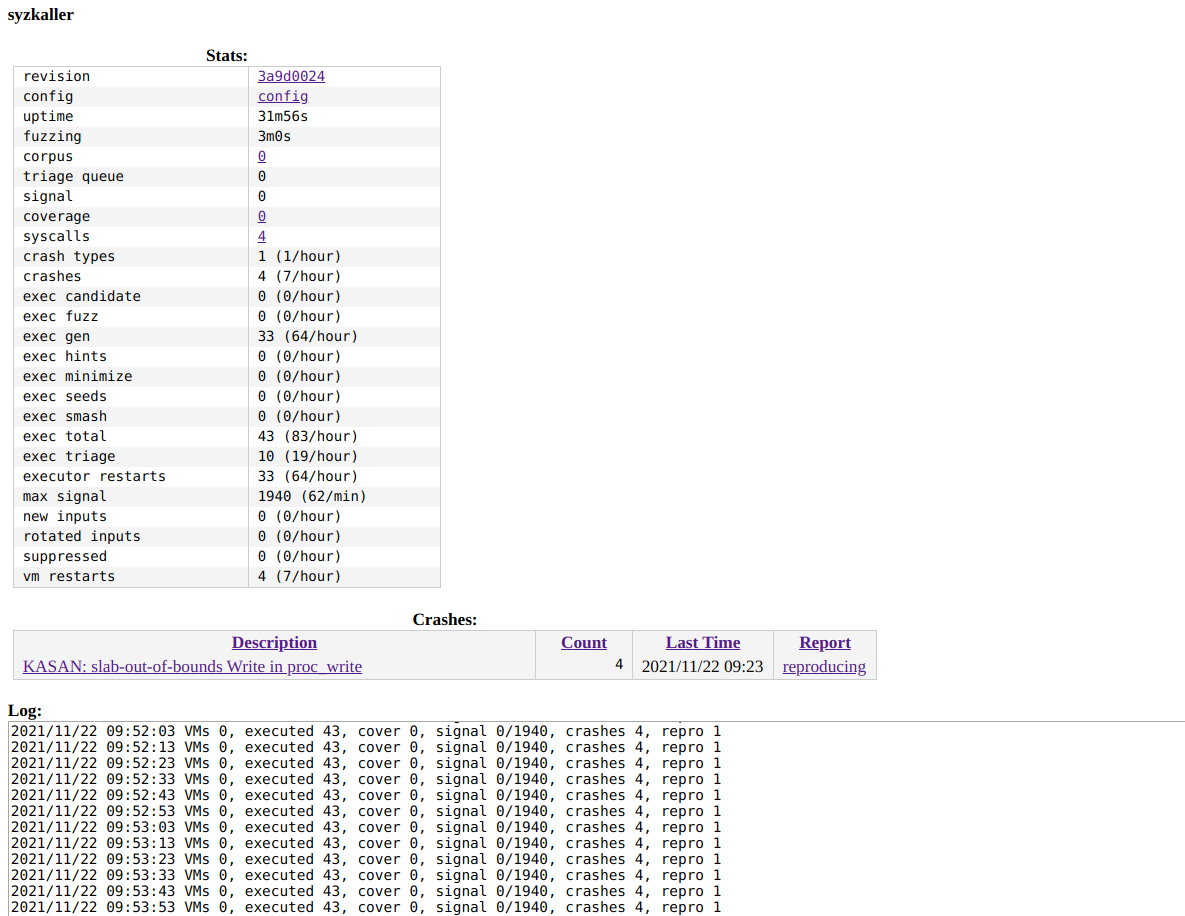Click the log line timestamped 09:52:03
This screenshot has width=1185, height=916.
(x=365, y=731)
